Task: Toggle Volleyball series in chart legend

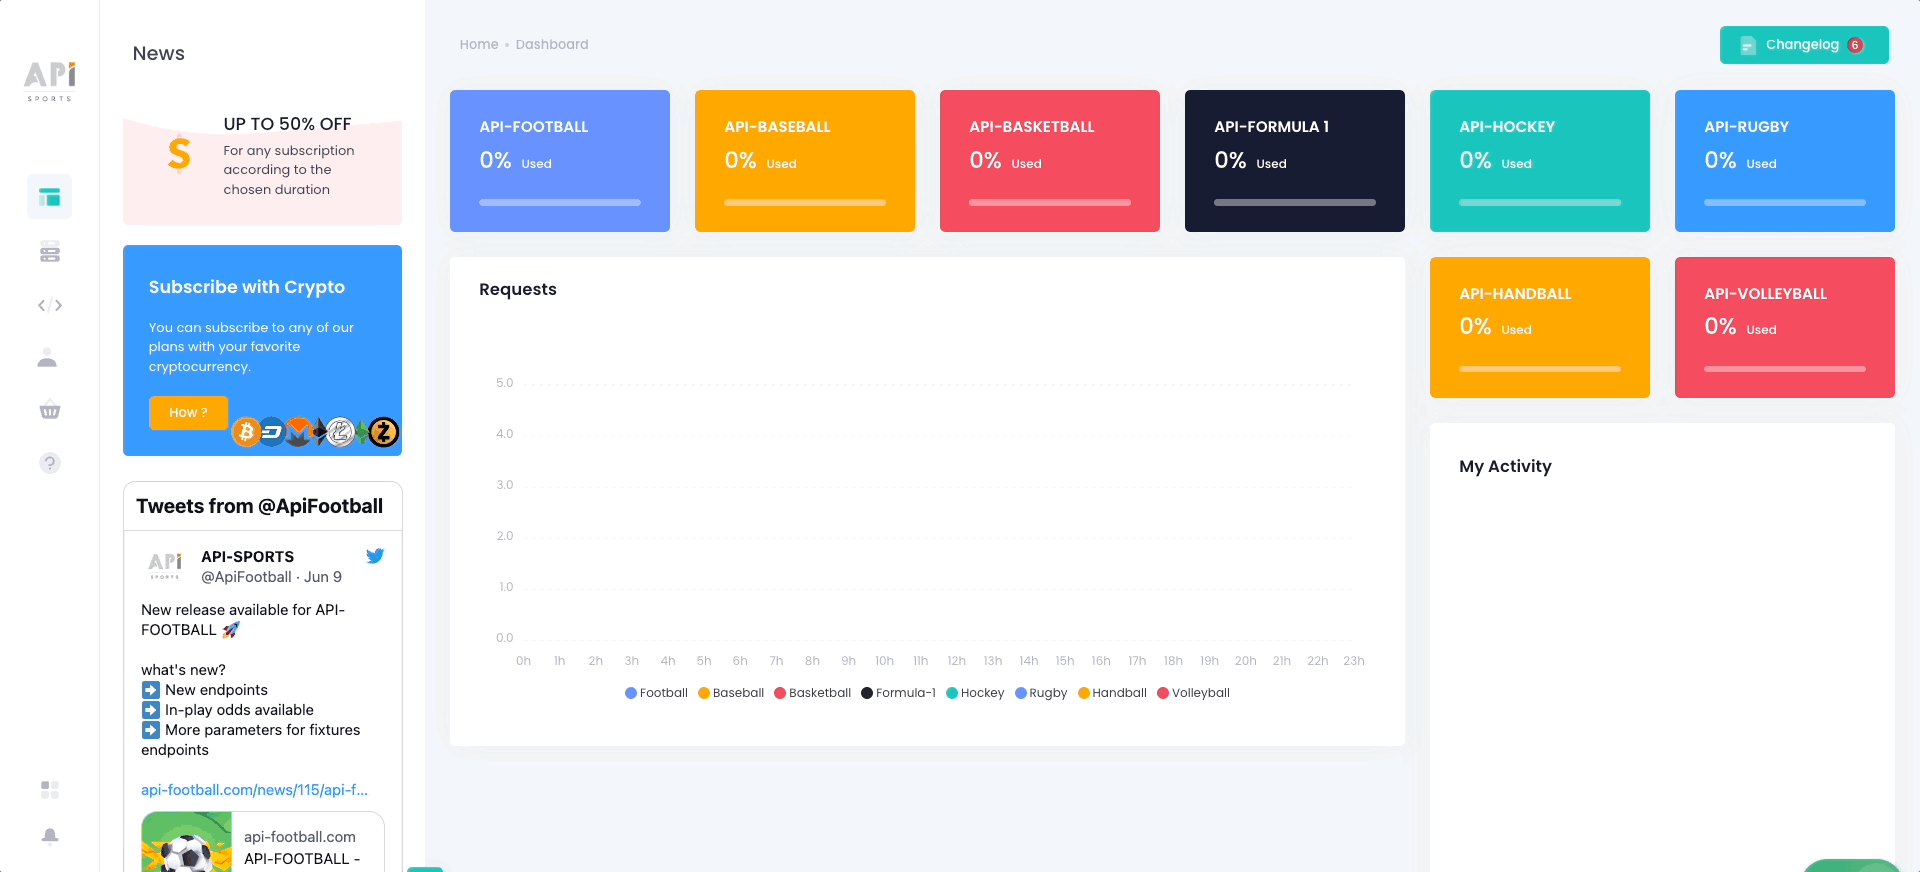Action: (x=1194, y=693)
